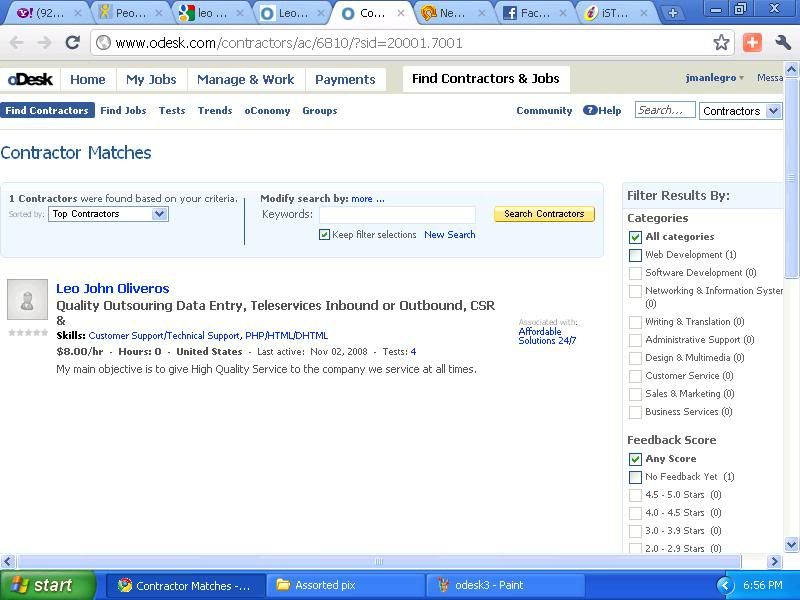This screenshot has height=600, width=800.
Task: Expand the Contractors search type dropdown
Action: pos(740,111)
